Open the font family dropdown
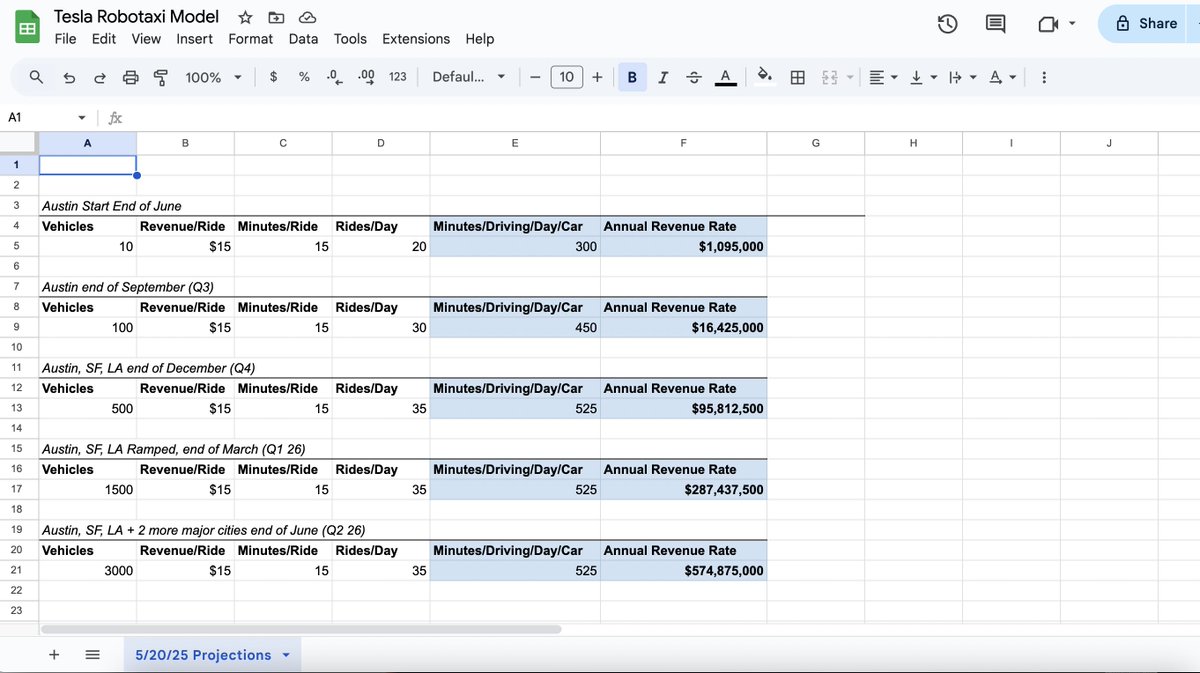The height and width of the screenshot is (673, 1200). [x=468, y=77]
